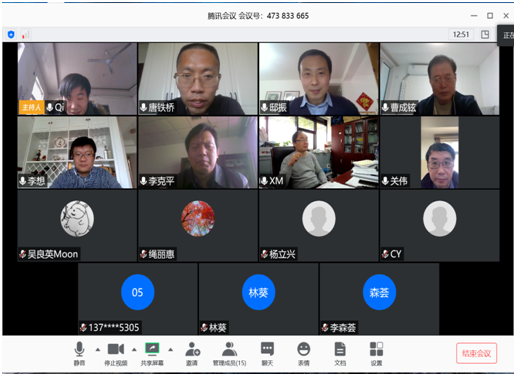Expand the arrow next to microphone button

98,350
